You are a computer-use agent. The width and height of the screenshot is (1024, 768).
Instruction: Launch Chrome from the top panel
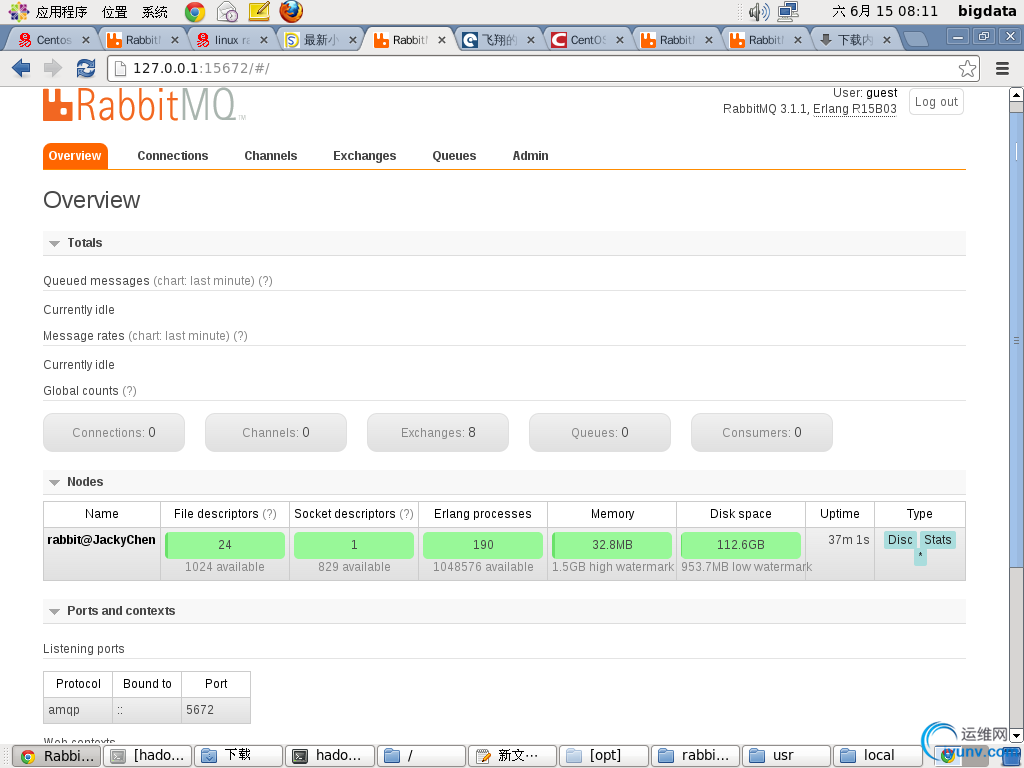point(195,11)
